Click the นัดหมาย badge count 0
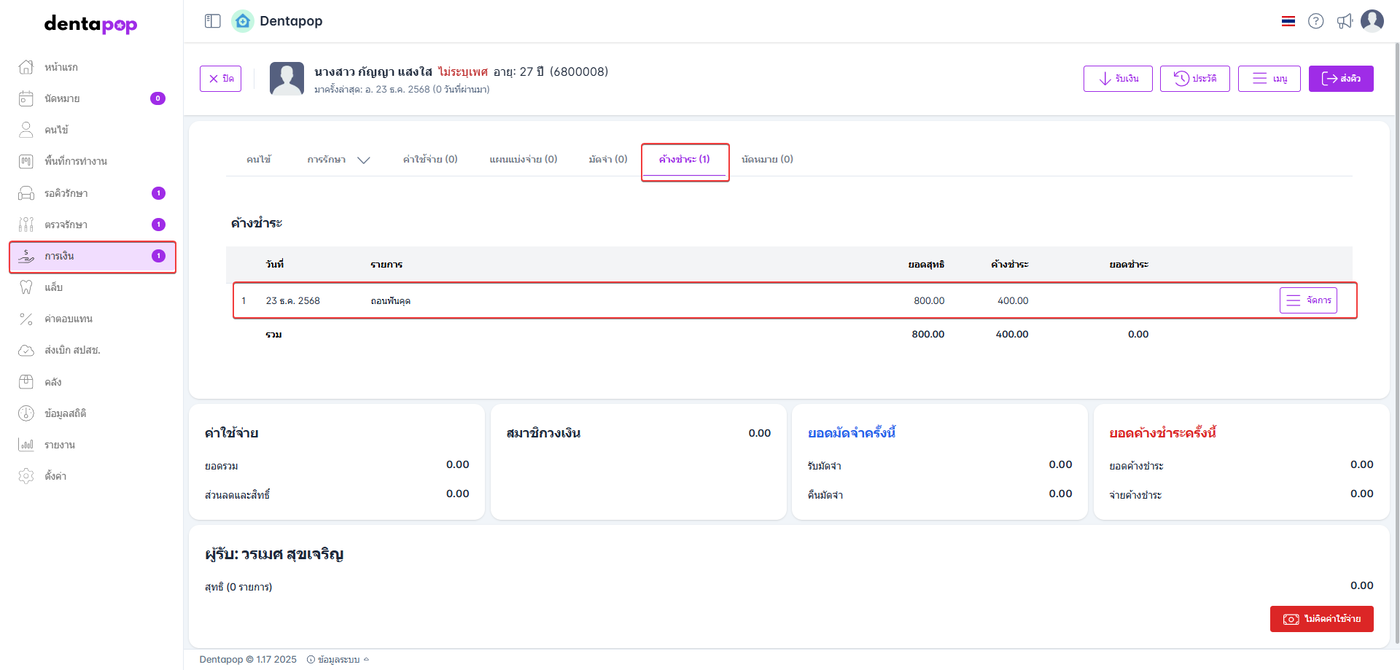 point(157,98)
